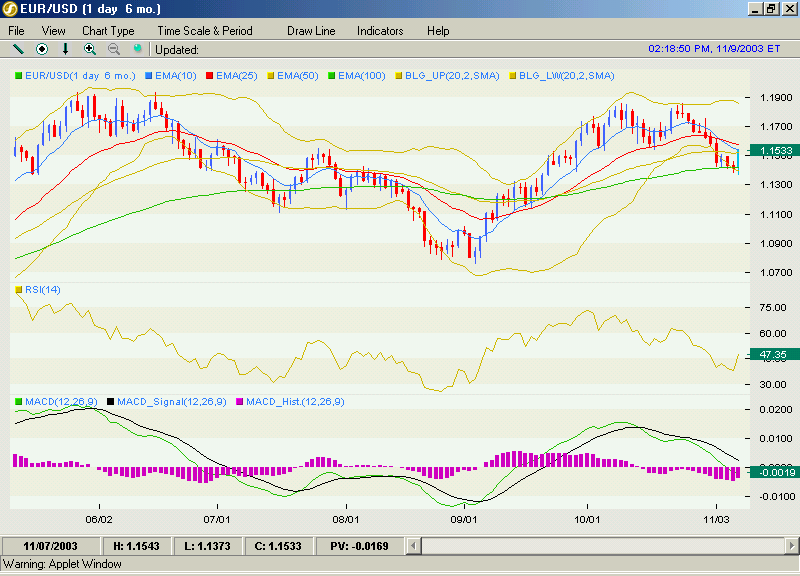Open the Indicators menu
This screenshot has height=576, width=800.
click(380, 31)
